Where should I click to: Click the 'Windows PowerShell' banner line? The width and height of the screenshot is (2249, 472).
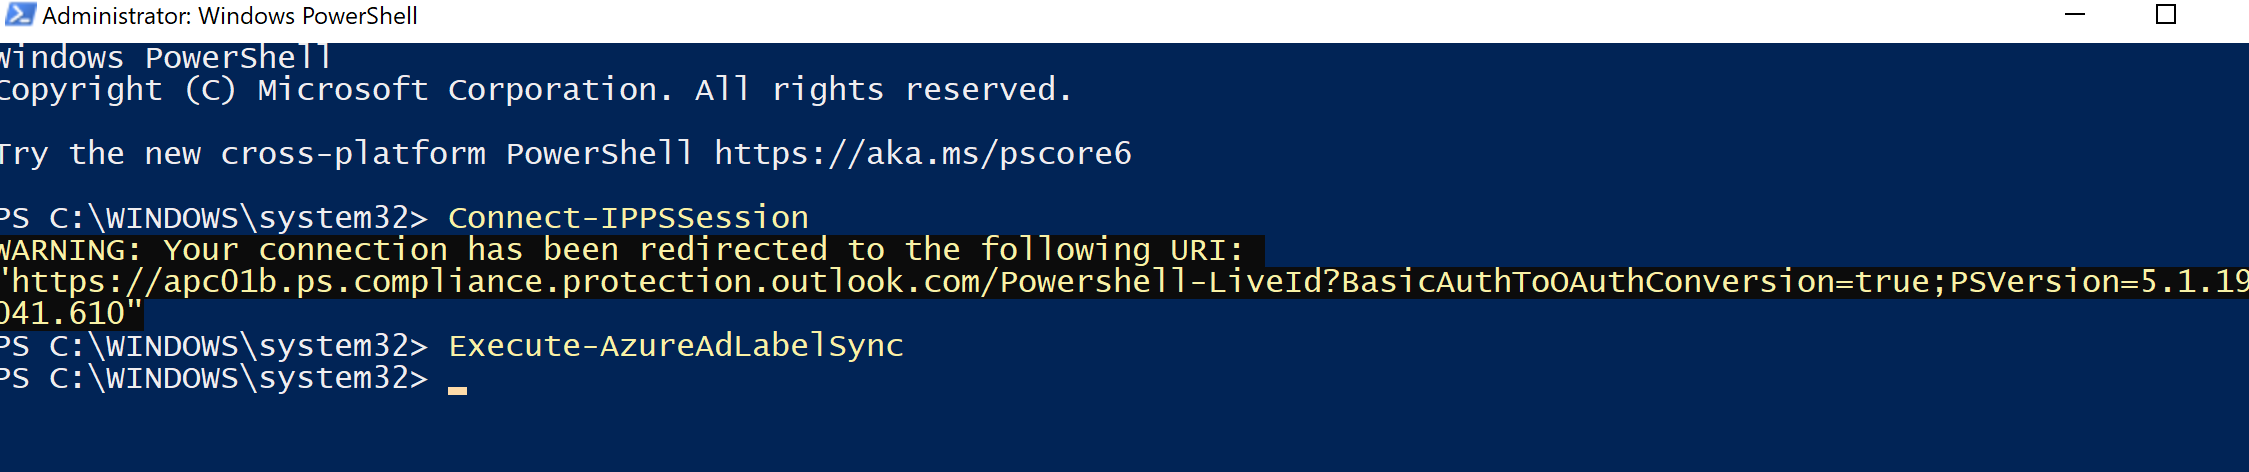165,58
